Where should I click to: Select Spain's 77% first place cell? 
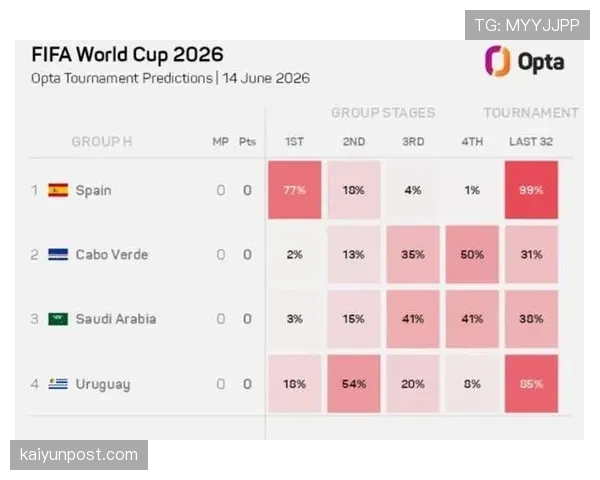pyautogui.click(x=295, y=190)
